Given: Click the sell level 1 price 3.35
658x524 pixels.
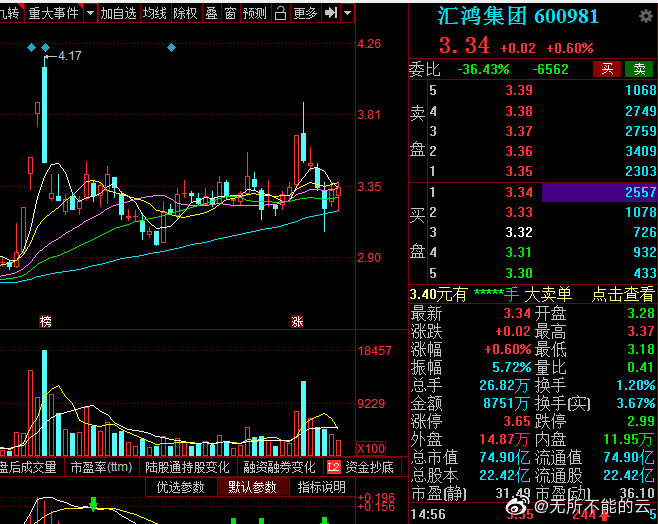Looking at the screenshot, I should point(519,171).
